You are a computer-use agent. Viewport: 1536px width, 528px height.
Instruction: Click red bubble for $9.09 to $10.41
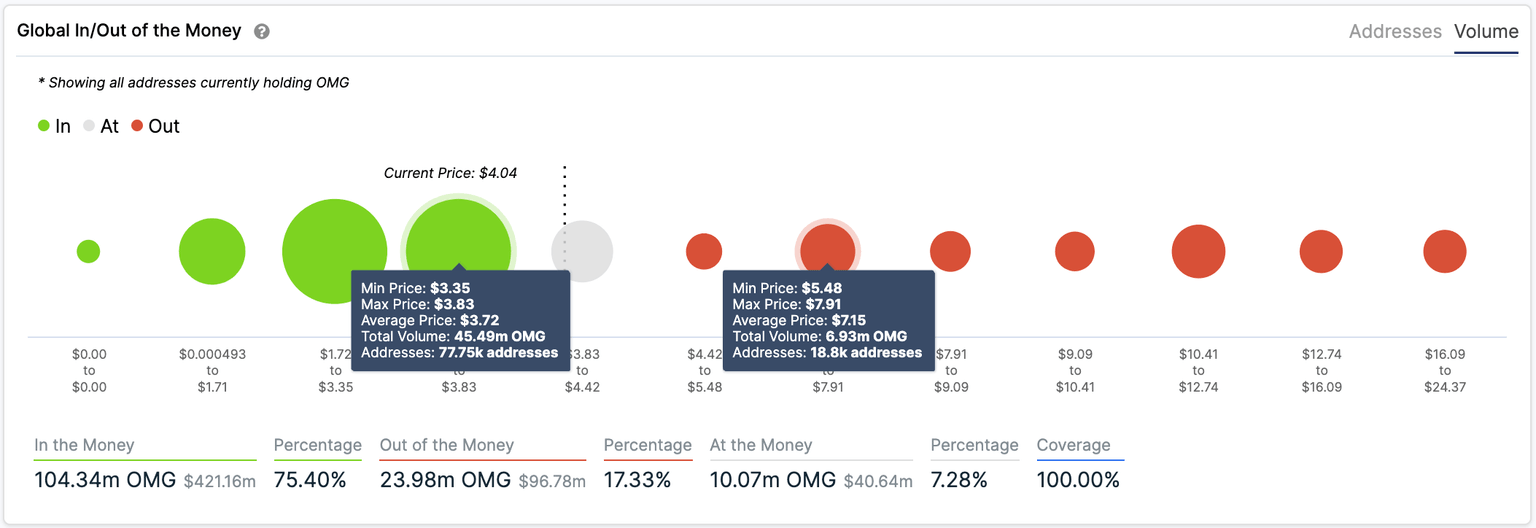pos(1075,252)
